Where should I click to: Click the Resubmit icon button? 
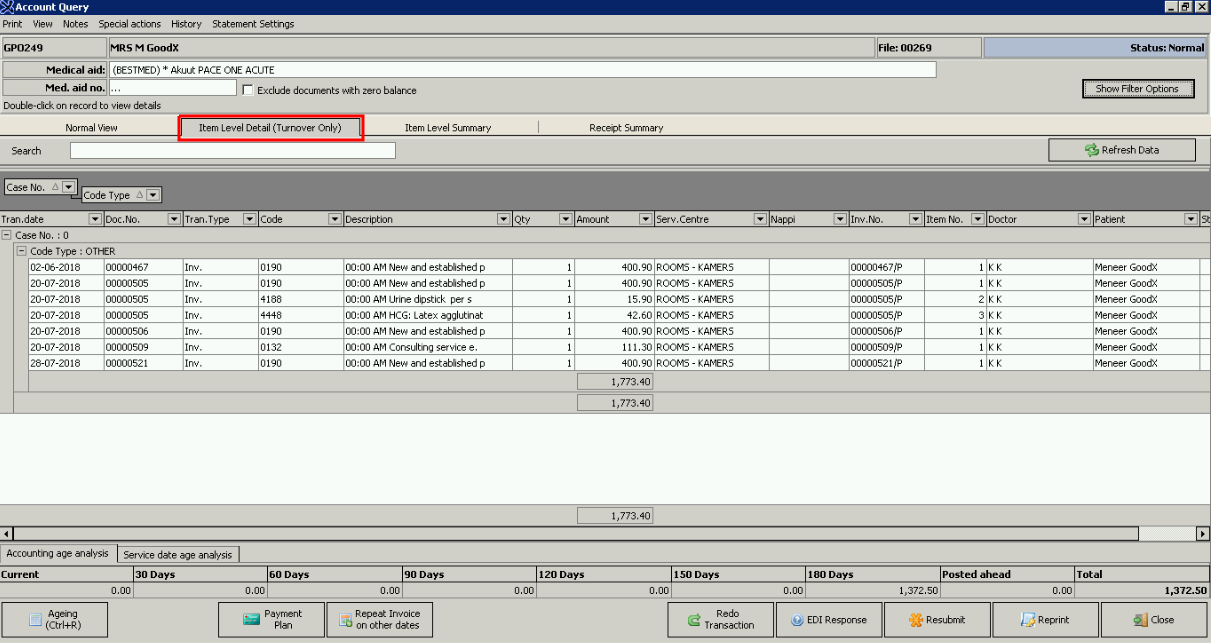click(936, 620)
